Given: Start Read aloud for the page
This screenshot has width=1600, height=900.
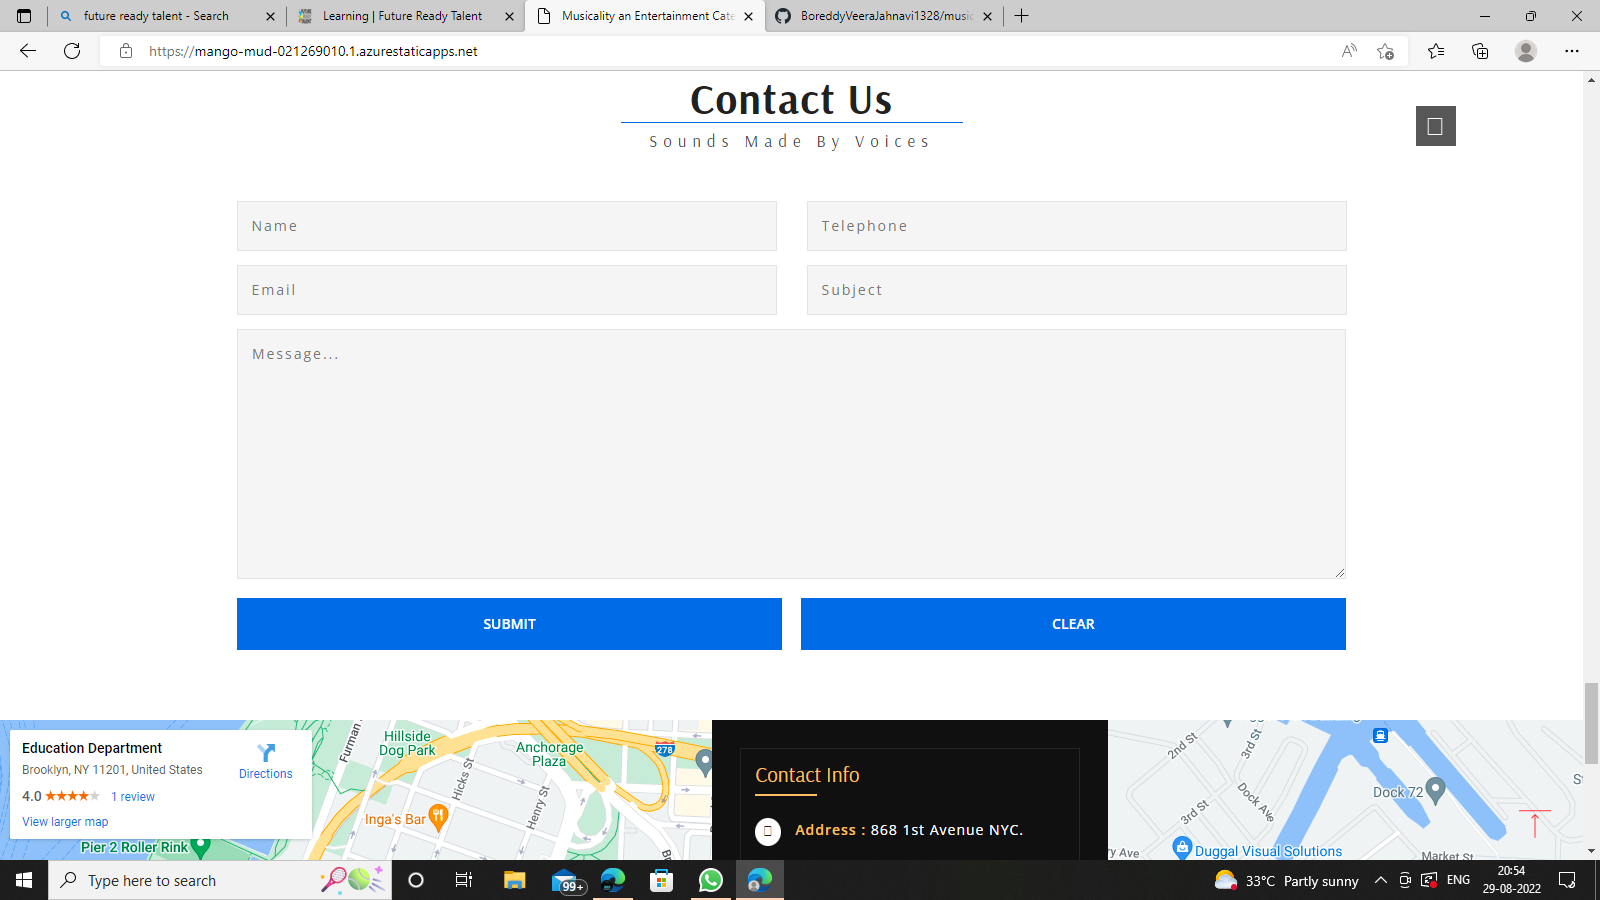Looking at the screenshot, I should pyautogui.click(x=1348, y=51).
